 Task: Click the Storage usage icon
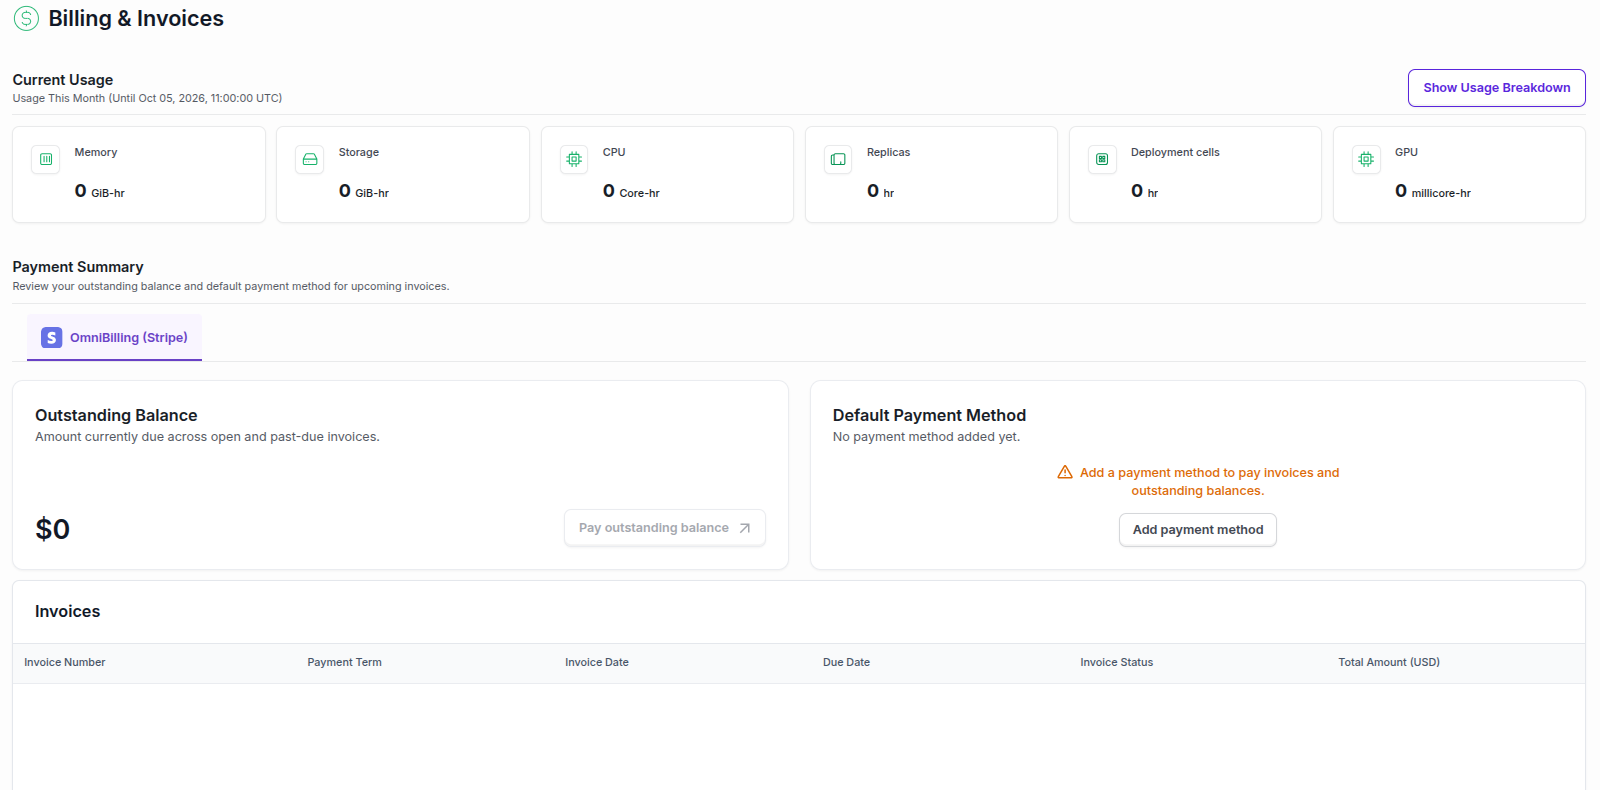pos(310,159)
